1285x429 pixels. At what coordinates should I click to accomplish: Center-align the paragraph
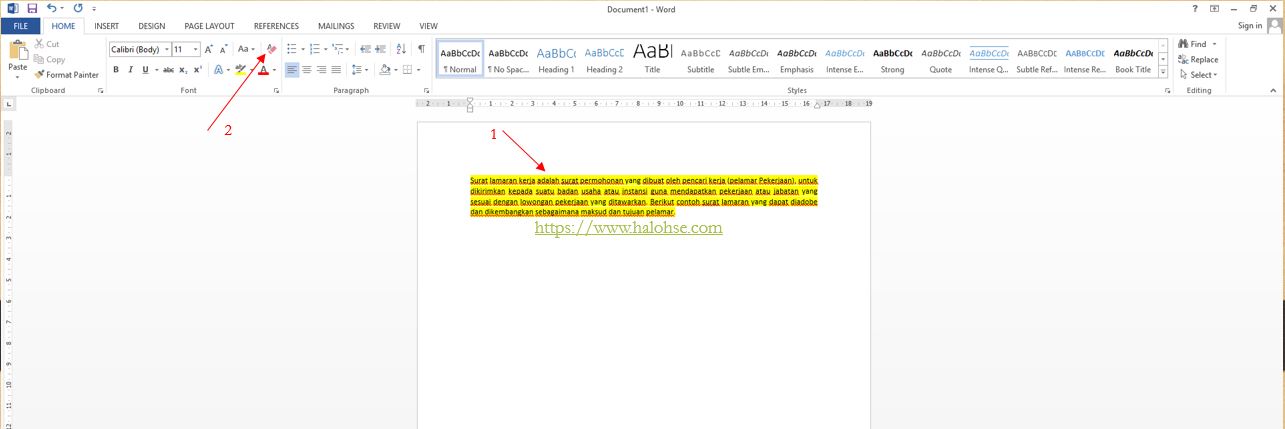[307, 70]
